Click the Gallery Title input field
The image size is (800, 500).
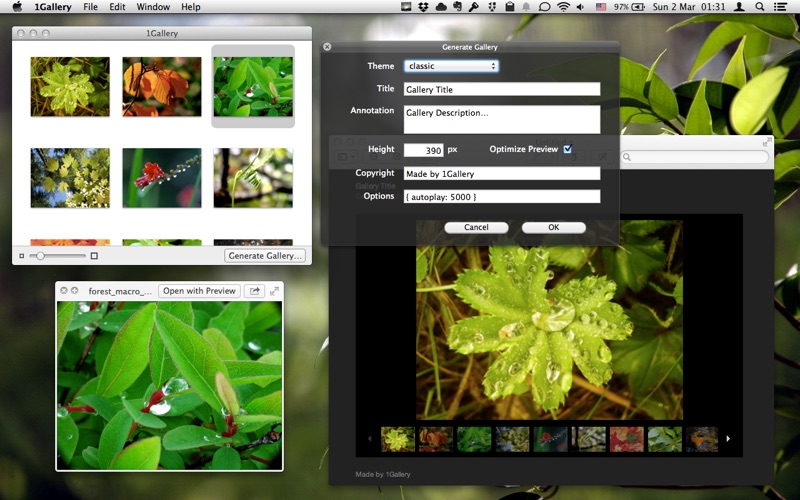(502, 89)
